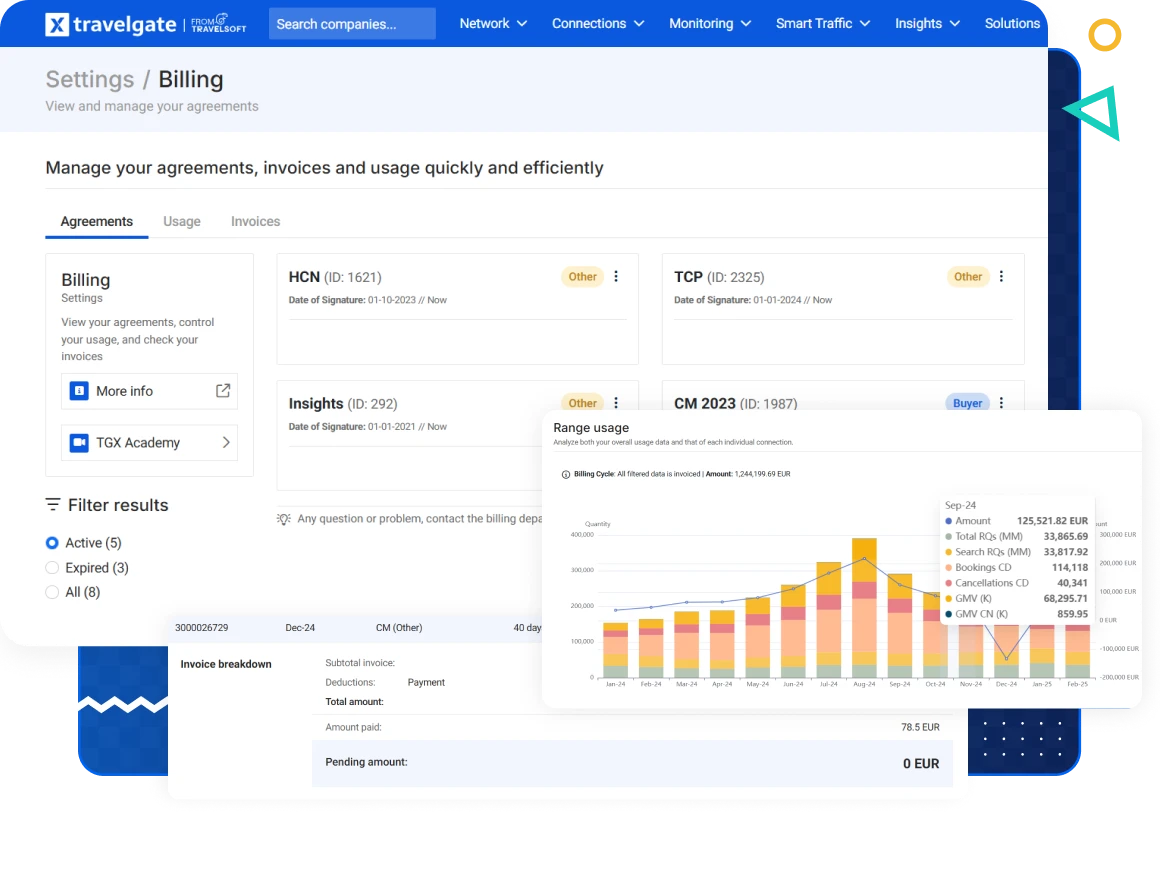Screen dimensions: 1160x874
Task: Click the Dec-24 line point in chart
Action: [x=1006, y=659]
